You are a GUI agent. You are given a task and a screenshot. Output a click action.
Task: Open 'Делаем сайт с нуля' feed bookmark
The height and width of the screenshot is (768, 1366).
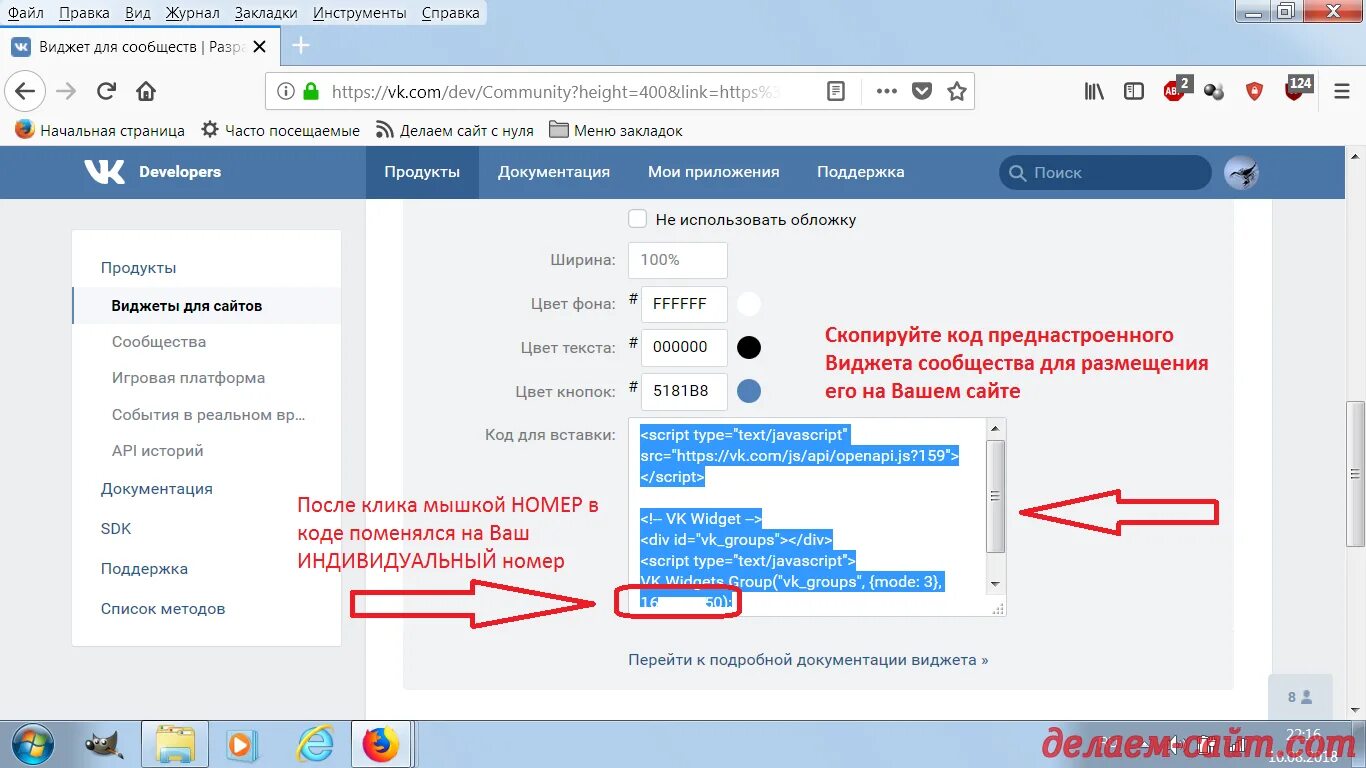tap(455, 130)
